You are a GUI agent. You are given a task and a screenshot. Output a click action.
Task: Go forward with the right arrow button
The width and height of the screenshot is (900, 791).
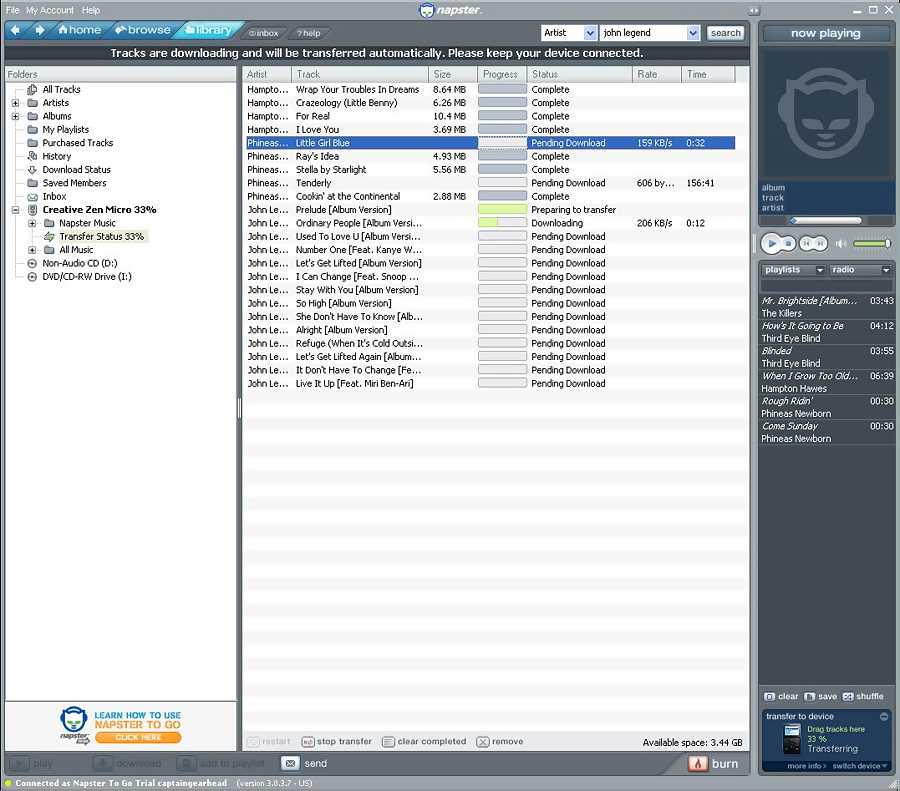[39, 30]
